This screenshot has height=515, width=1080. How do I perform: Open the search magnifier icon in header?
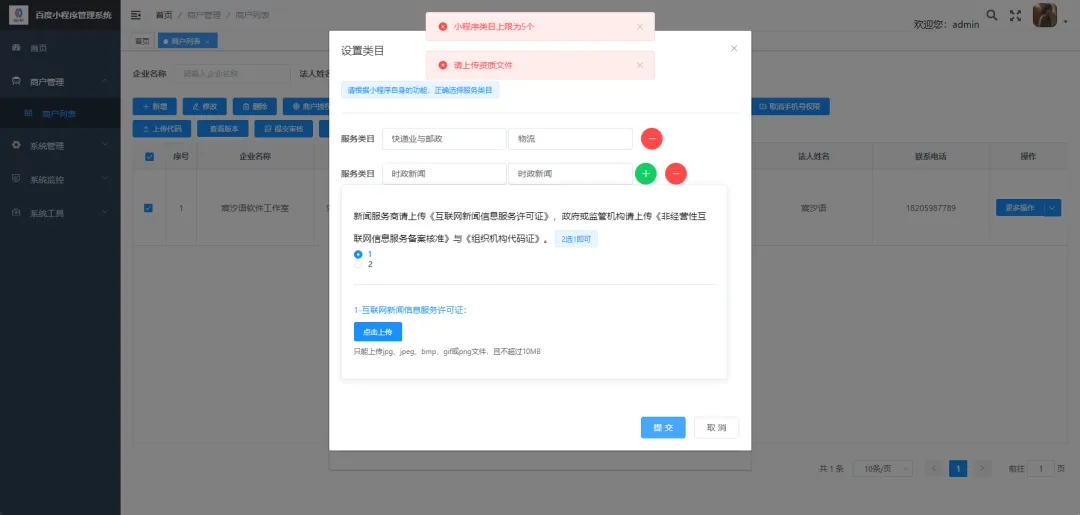(991, 14)
